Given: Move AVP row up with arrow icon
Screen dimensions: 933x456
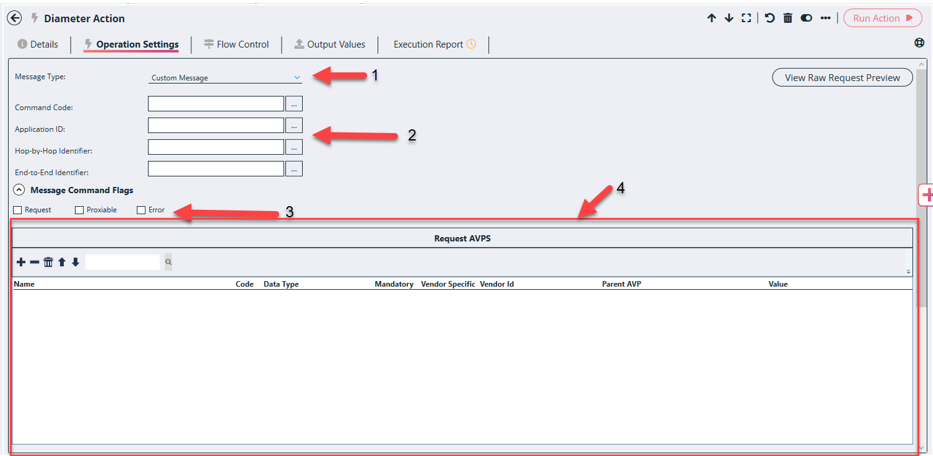Looking at the screenshot, I should coord(62,262).
